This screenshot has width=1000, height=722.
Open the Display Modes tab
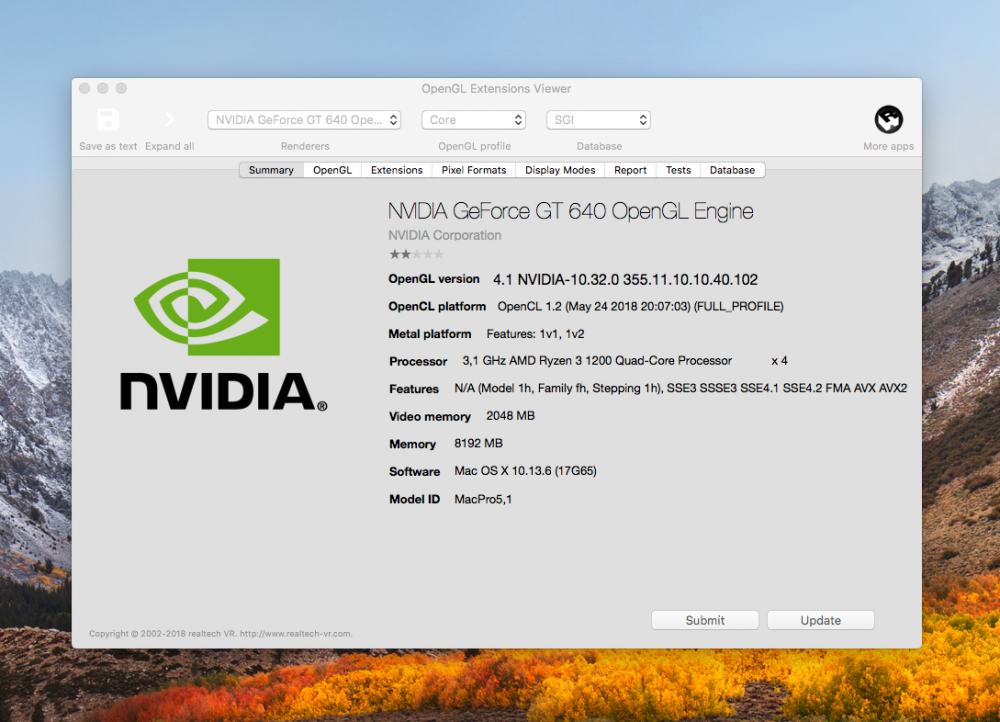pyautogui.click(x=560, y=170)
